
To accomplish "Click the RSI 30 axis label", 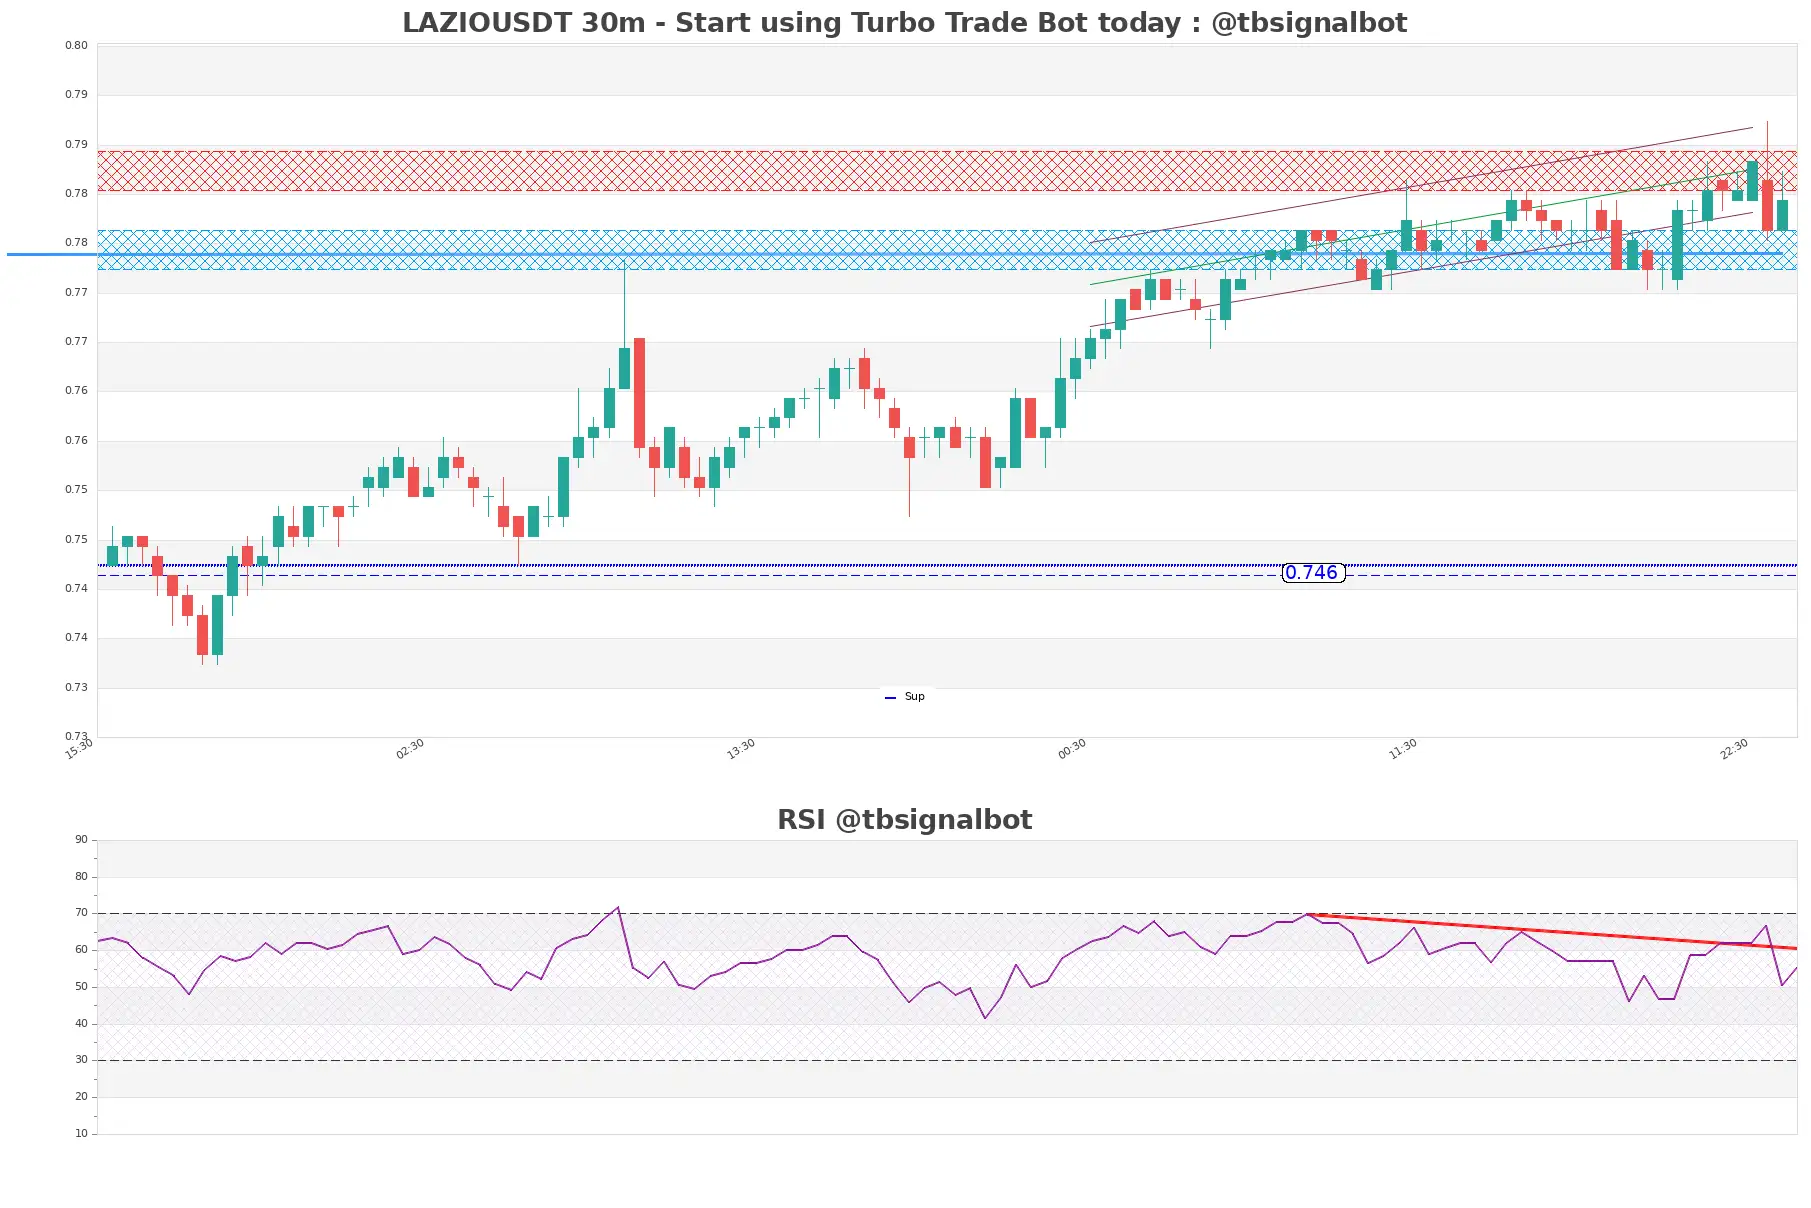I will pos(81,1060).
